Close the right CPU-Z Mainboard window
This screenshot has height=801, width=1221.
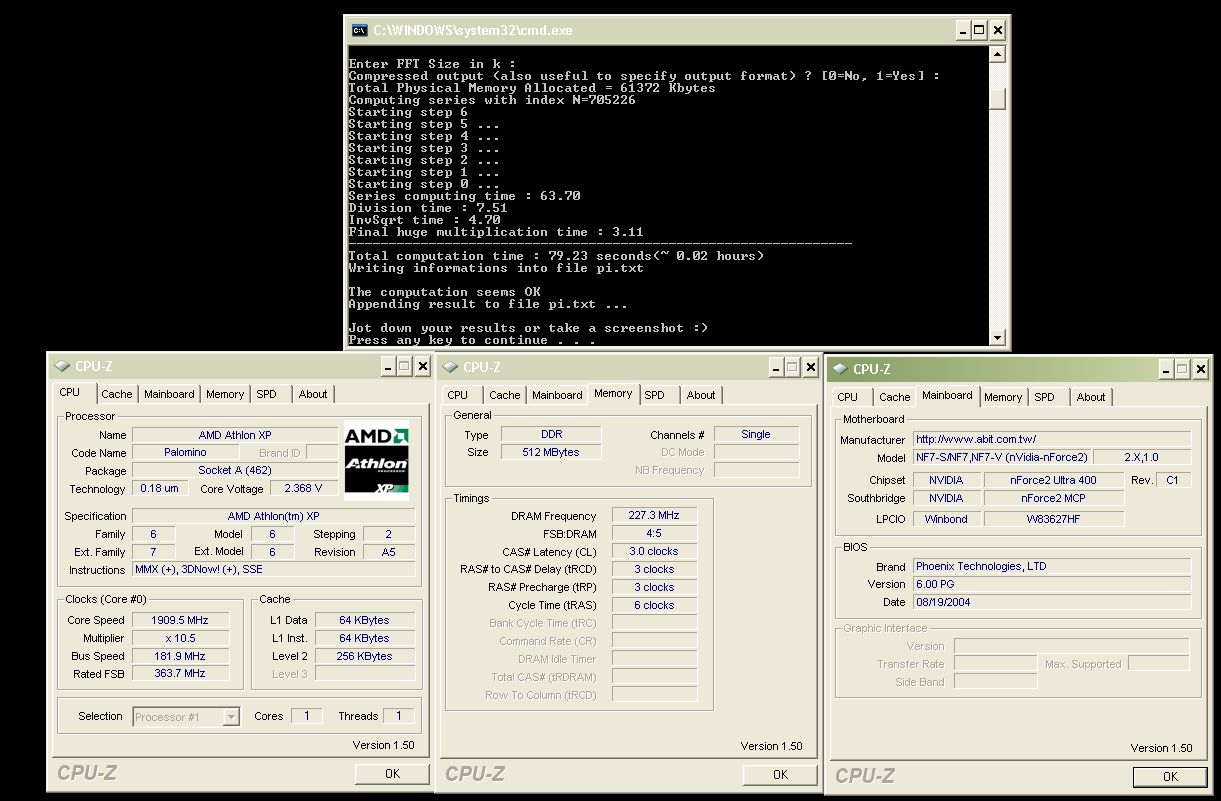pyautogui.click(x=1201, y=369)
